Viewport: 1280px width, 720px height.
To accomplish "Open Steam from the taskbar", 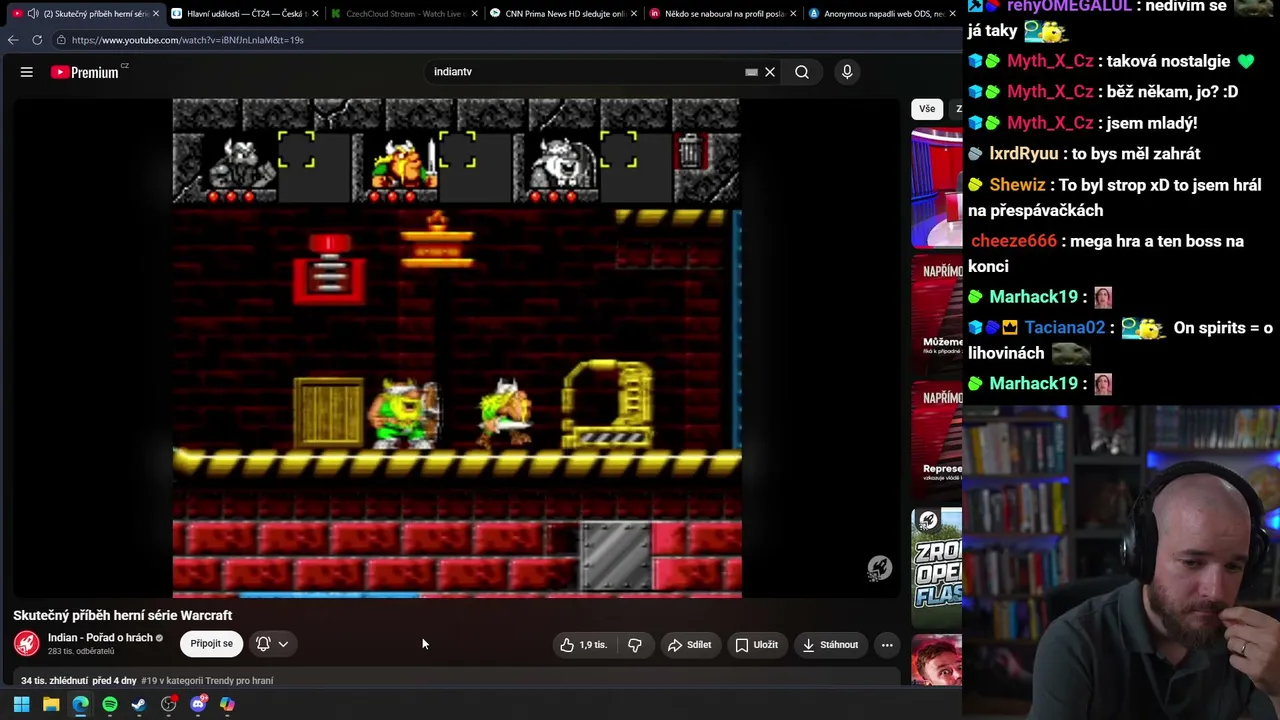I will [139, 704].
